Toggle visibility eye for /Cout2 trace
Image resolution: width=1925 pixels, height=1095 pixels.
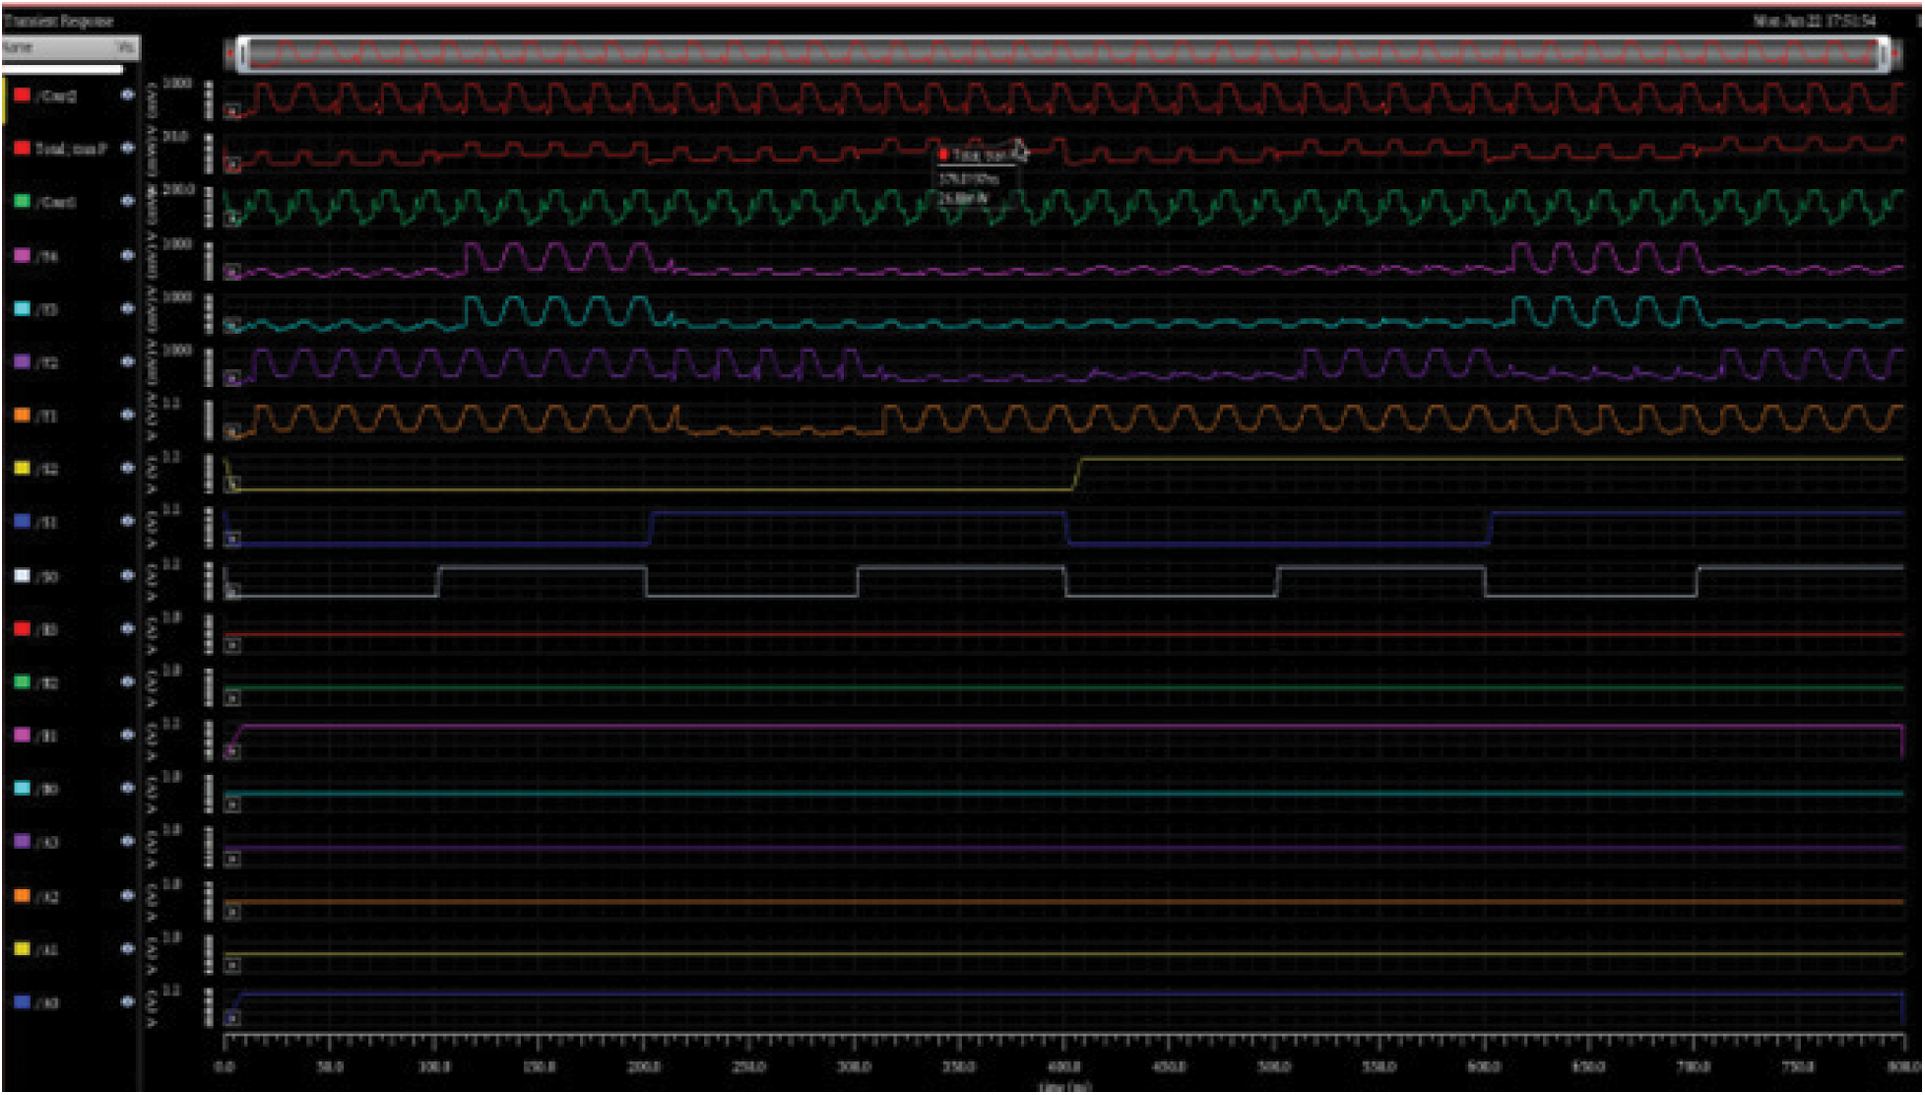click(128, 95)
